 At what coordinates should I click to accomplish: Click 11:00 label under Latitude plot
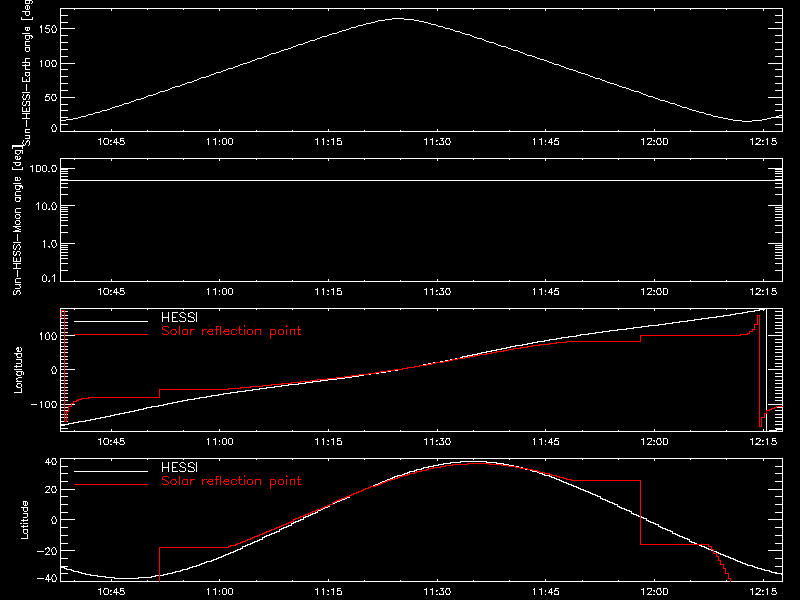coord(220,592)
